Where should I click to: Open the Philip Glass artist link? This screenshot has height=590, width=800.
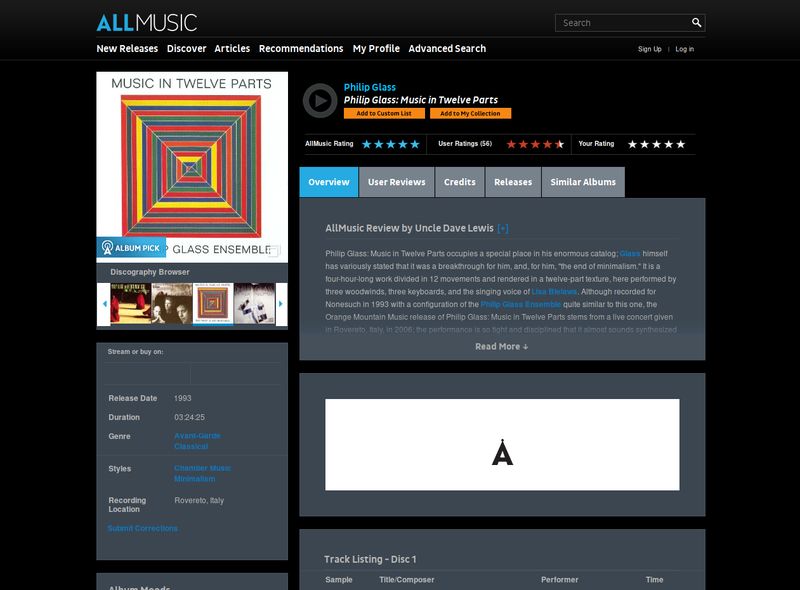(369, 87)
